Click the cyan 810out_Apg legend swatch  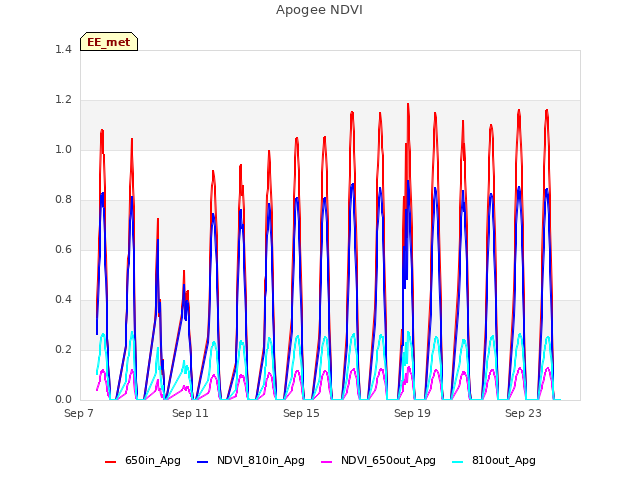pyautogui.click(x=458, y=462)
